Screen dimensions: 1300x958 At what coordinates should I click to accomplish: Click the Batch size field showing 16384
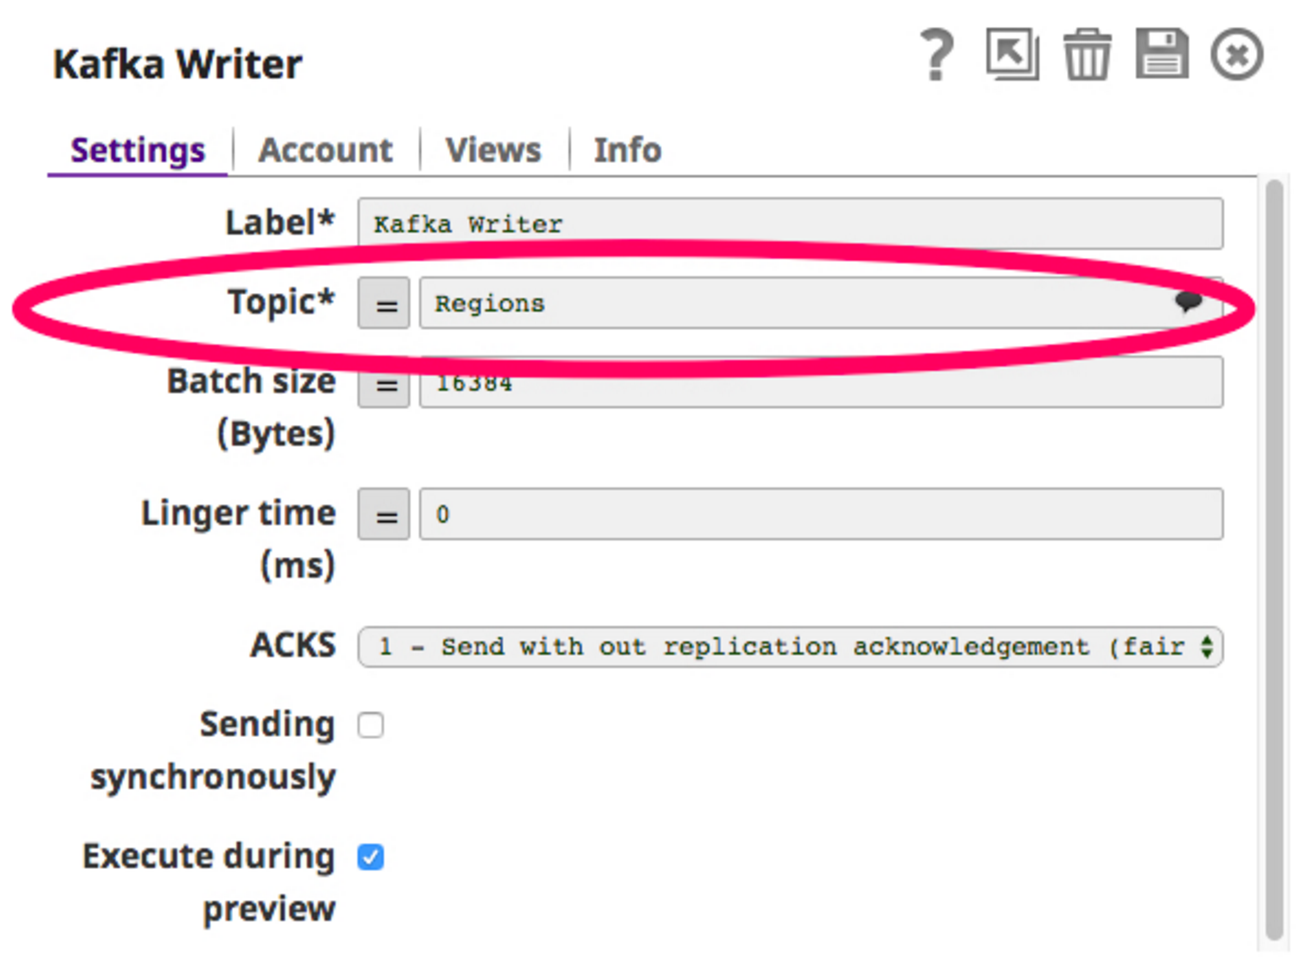pos(821,383)
